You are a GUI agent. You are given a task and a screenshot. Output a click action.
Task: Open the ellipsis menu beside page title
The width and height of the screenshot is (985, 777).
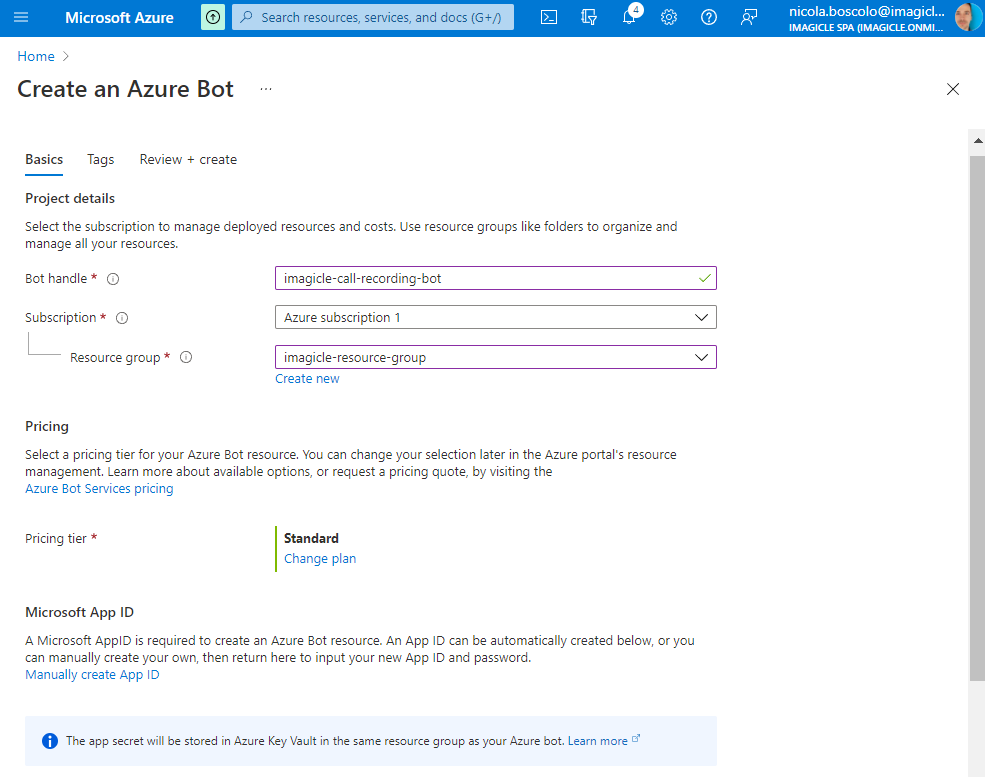(x=266, y=89)
